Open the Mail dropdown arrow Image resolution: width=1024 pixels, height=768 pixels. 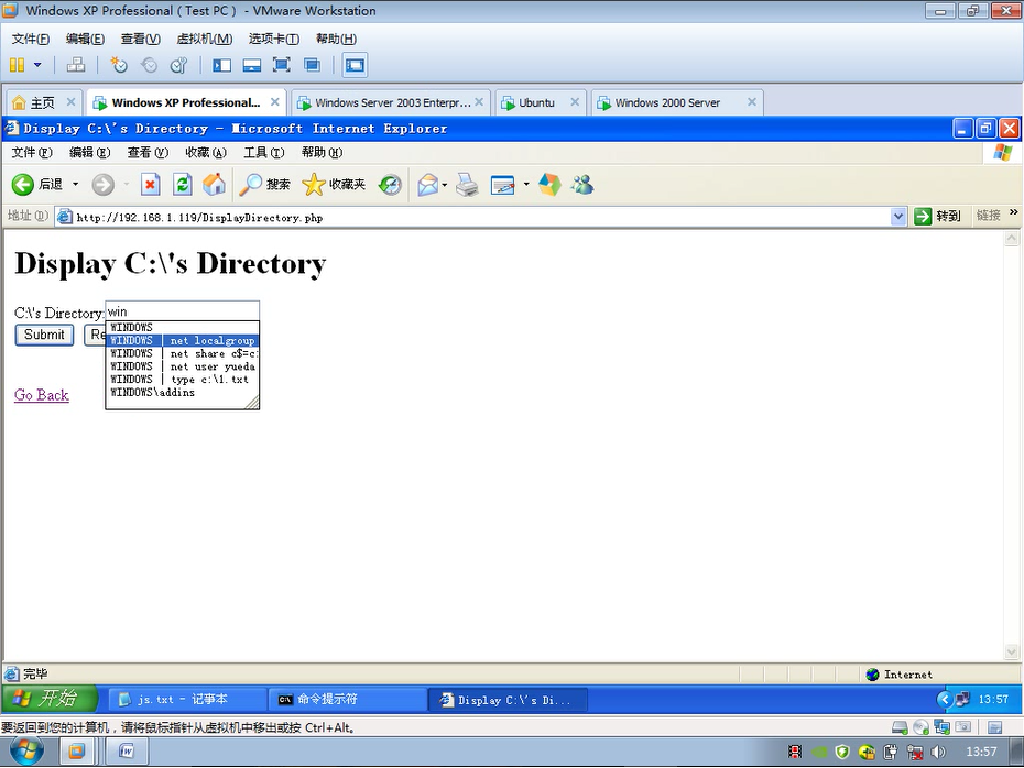(x=445, y=185)
